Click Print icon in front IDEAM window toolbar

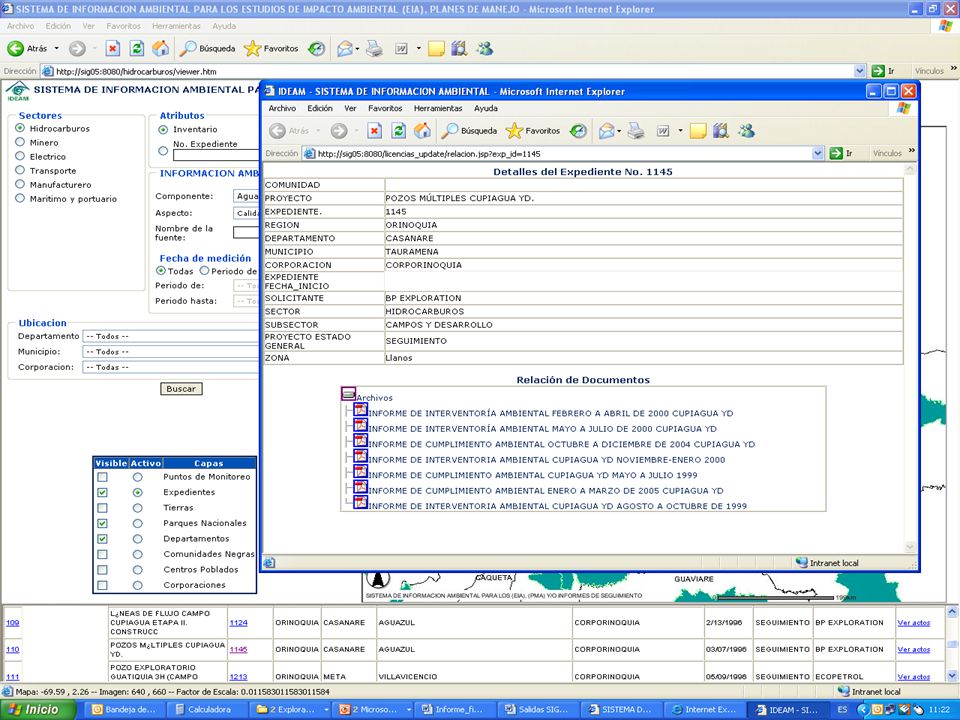pos(636,130)
